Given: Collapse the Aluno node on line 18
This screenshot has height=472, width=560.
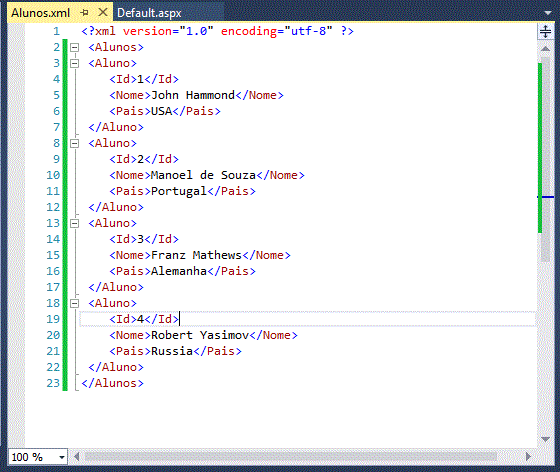Looking at the screenshot, I should tap(74, 303).
